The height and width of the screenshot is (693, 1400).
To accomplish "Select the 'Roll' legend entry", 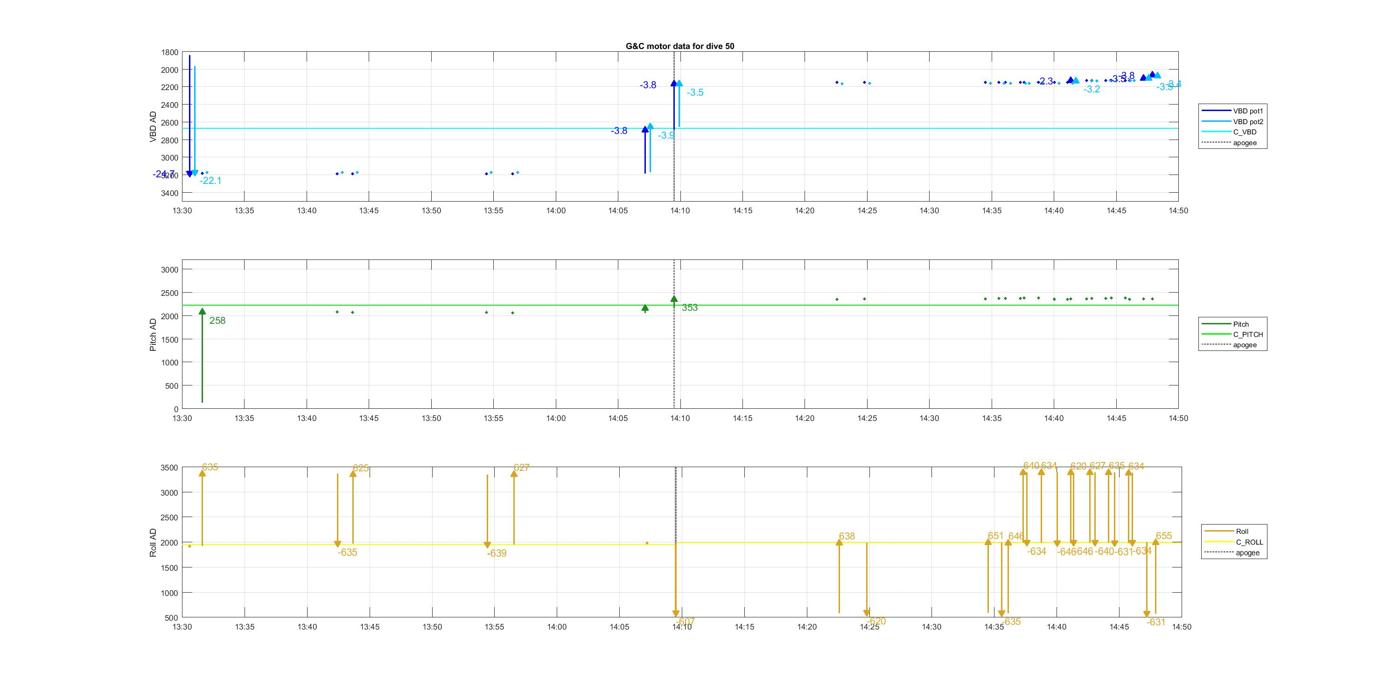I will pyautogui.click(x=1228, y=531).
